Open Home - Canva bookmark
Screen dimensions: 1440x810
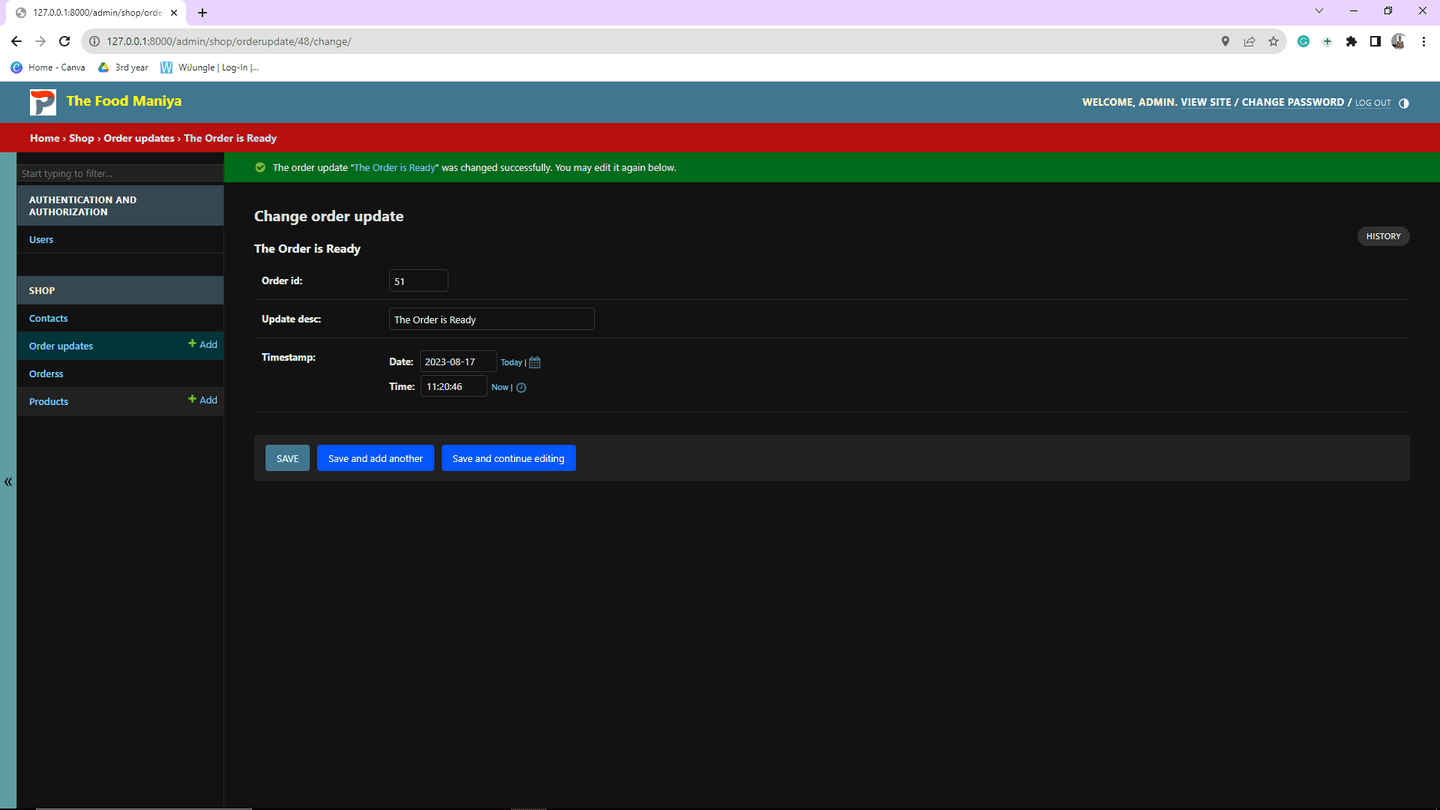(47, 67)
